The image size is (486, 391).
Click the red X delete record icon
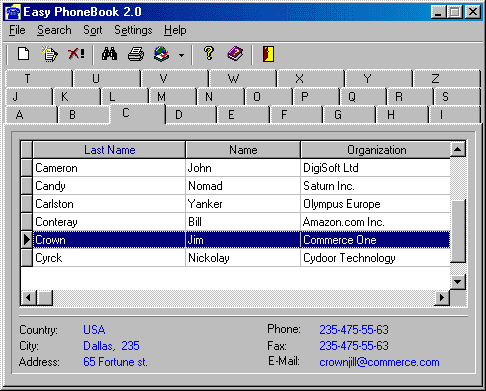click(x=76, y=54)
